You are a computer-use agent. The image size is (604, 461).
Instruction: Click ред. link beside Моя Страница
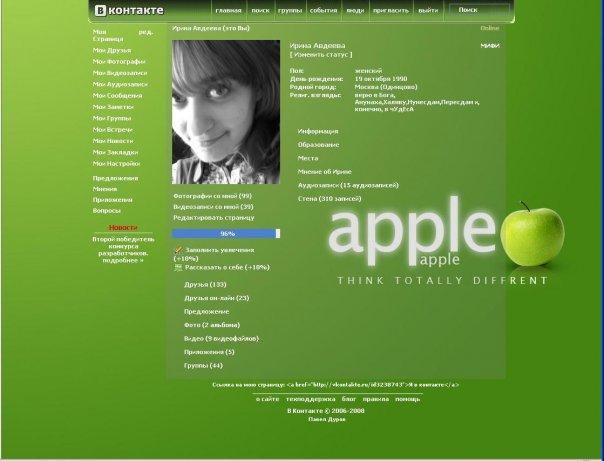coord(146,32)
